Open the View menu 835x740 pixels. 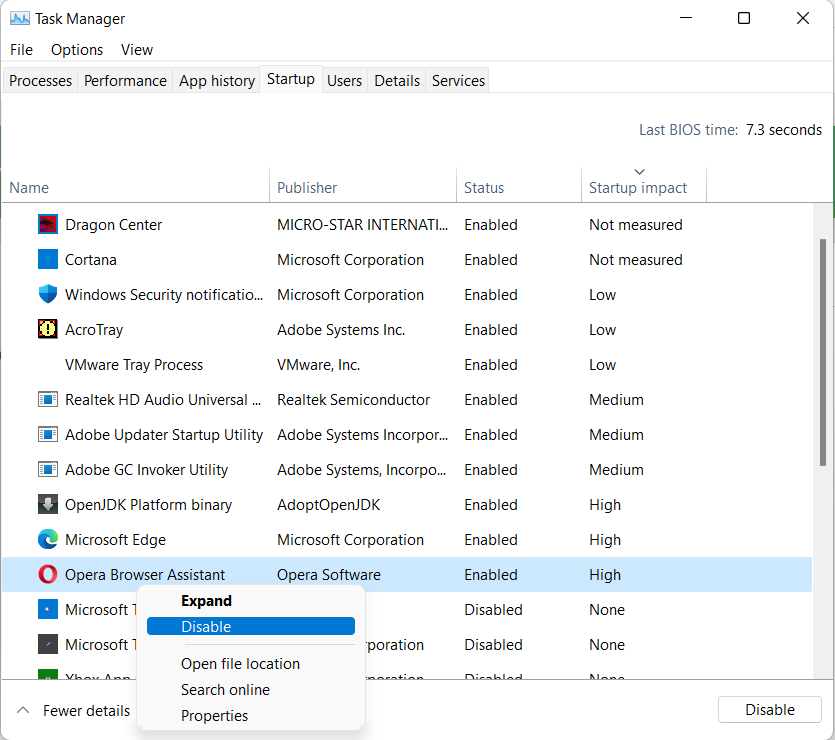pos(137,50)
